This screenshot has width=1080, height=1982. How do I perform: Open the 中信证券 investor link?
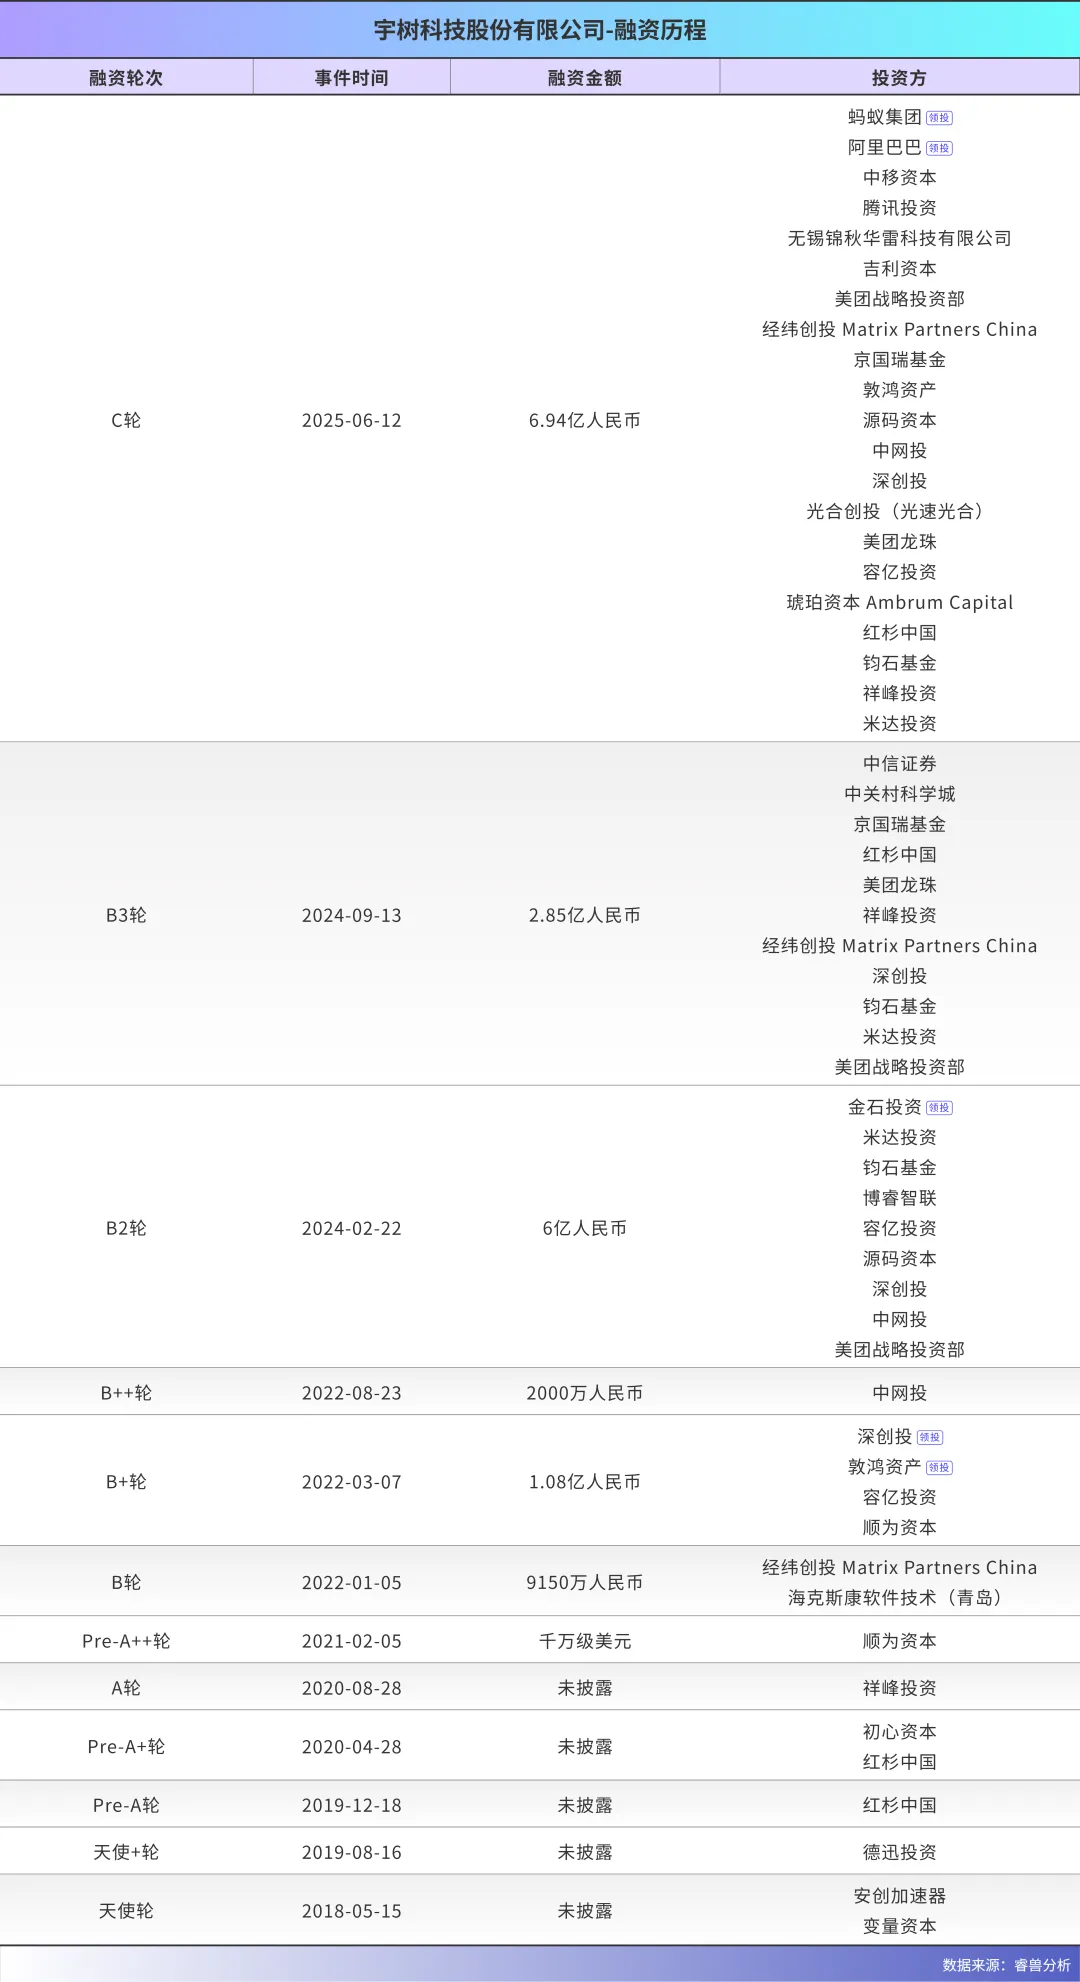pos(899,764)
